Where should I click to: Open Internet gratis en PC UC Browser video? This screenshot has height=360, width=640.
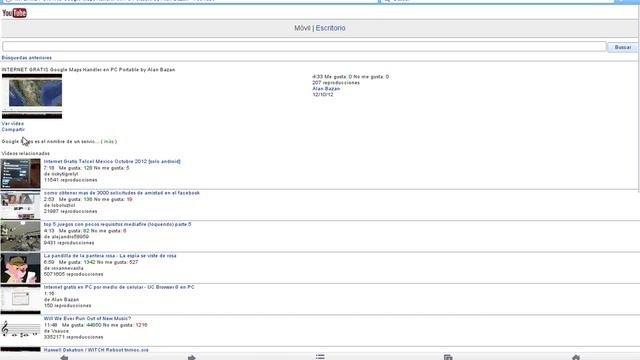click(119, 287)
